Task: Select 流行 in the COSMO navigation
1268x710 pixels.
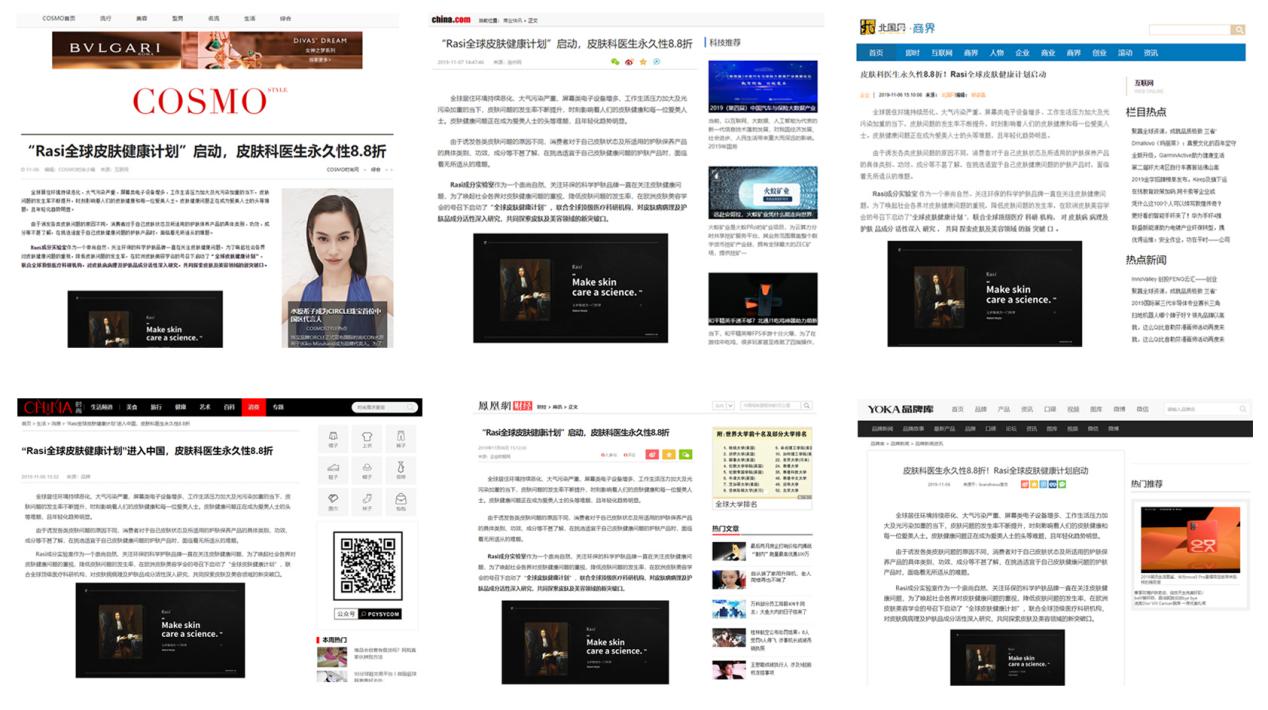Action: (x=106, y=18)
